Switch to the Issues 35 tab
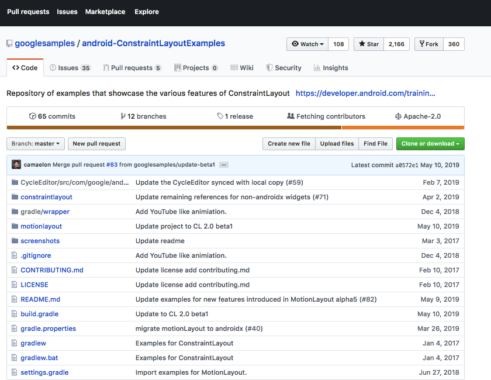The height and width of the screenshot is (380, 491). [x=70, y=68]
